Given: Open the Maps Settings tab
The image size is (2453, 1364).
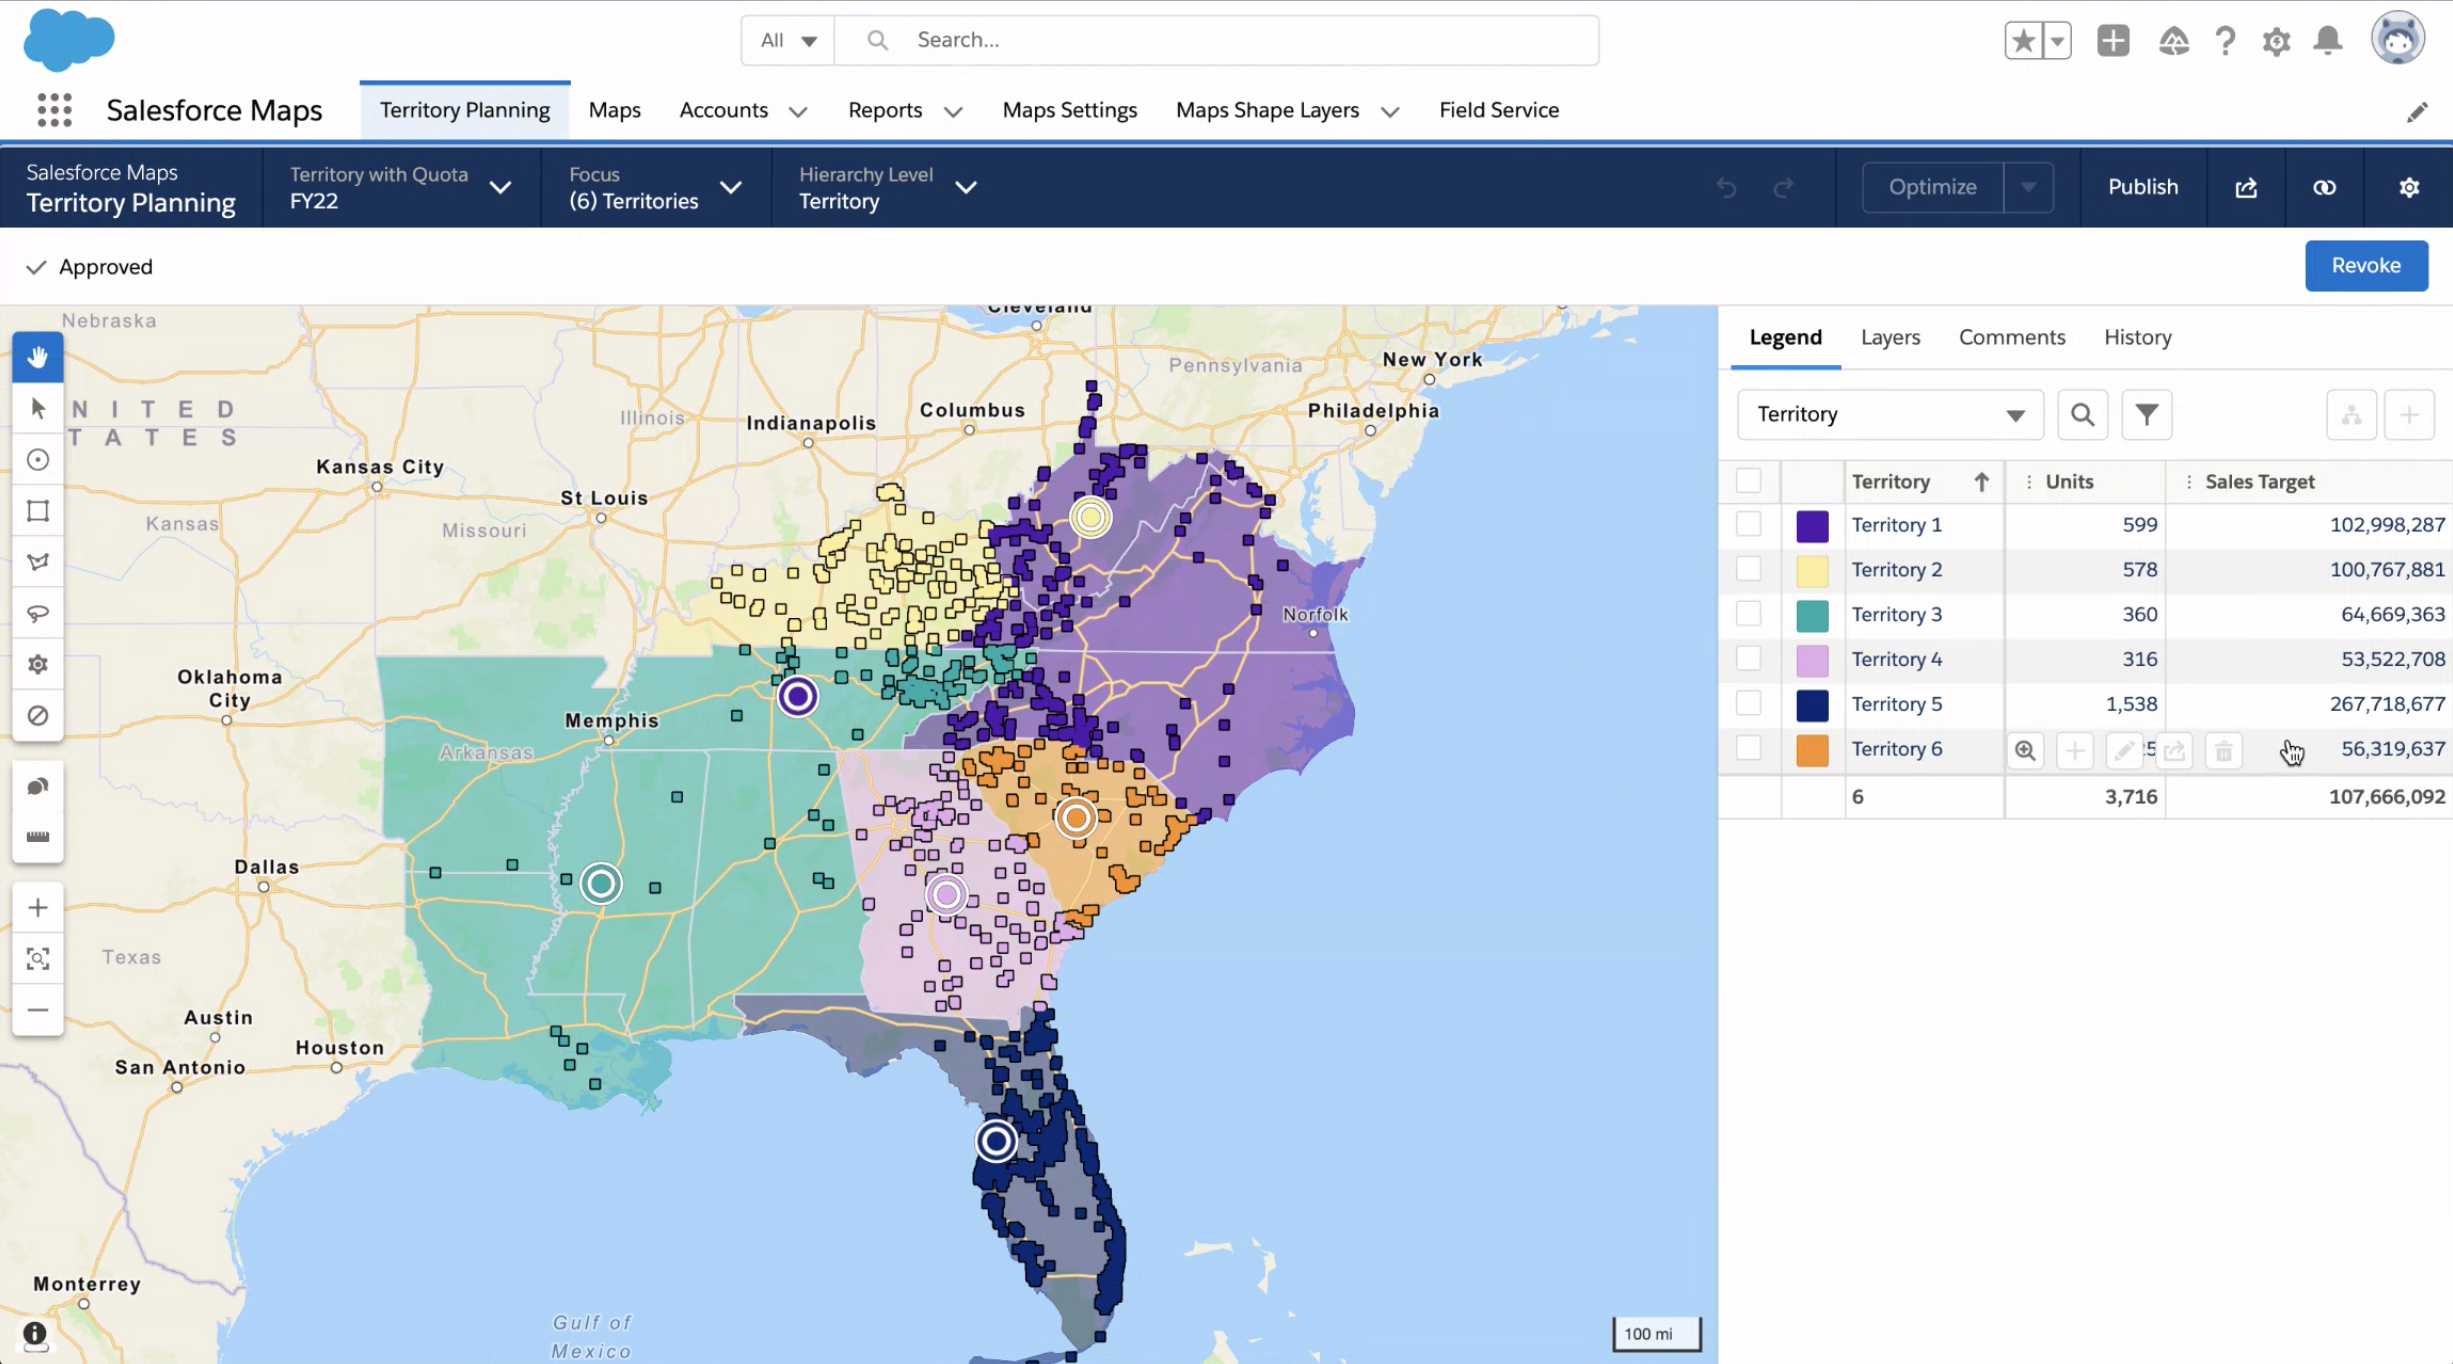Looking at the screenshot, I should tap(1069, 110).
